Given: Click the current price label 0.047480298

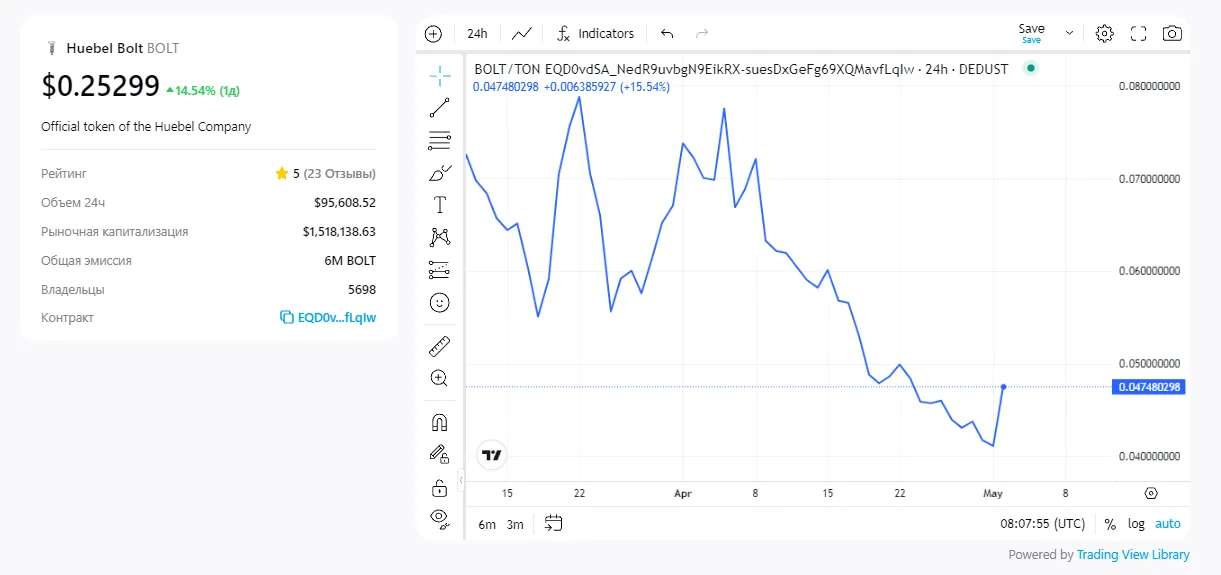Looking at the screenshot, I should [1149, 387].
